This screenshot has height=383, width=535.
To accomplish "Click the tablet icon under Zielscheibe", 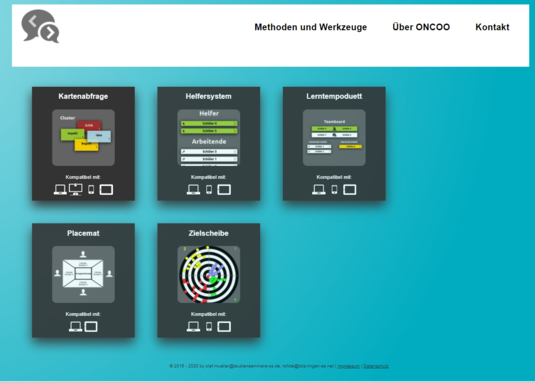I will point(224,326).
